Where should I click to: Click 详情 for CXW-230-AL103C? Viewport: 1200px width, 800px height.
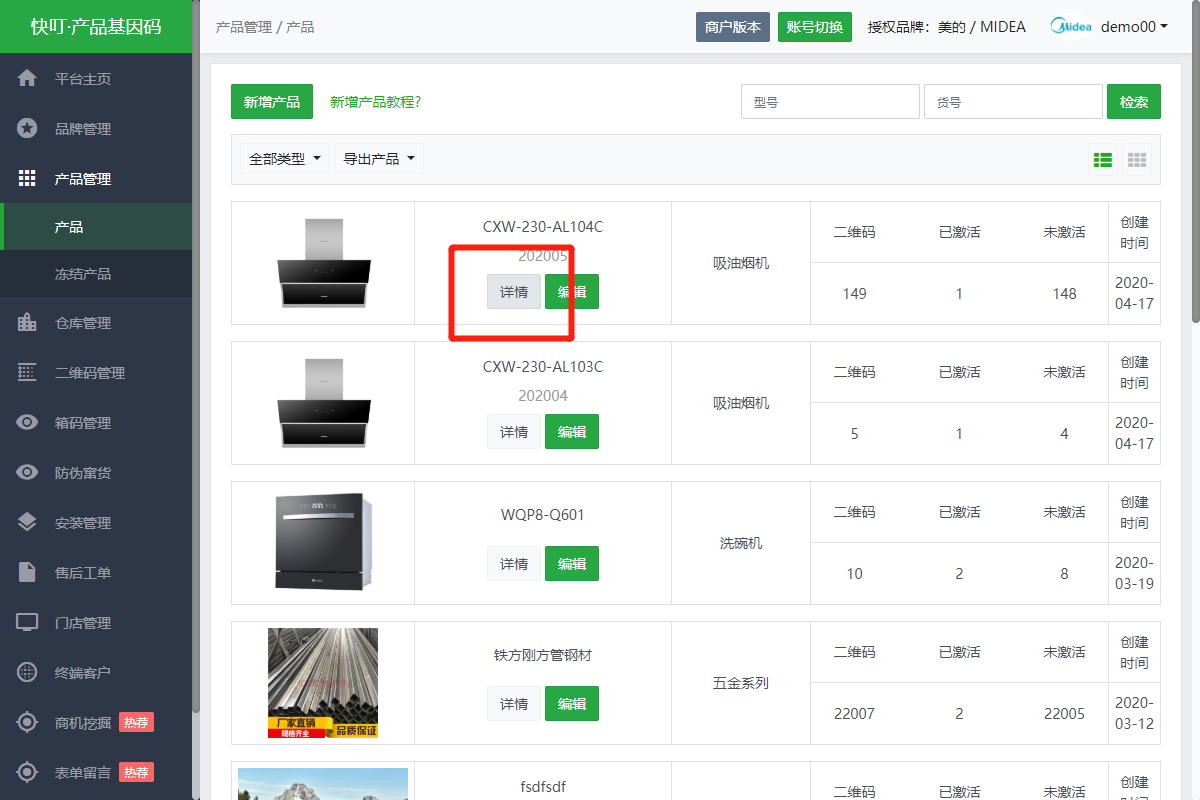(514, 432)
